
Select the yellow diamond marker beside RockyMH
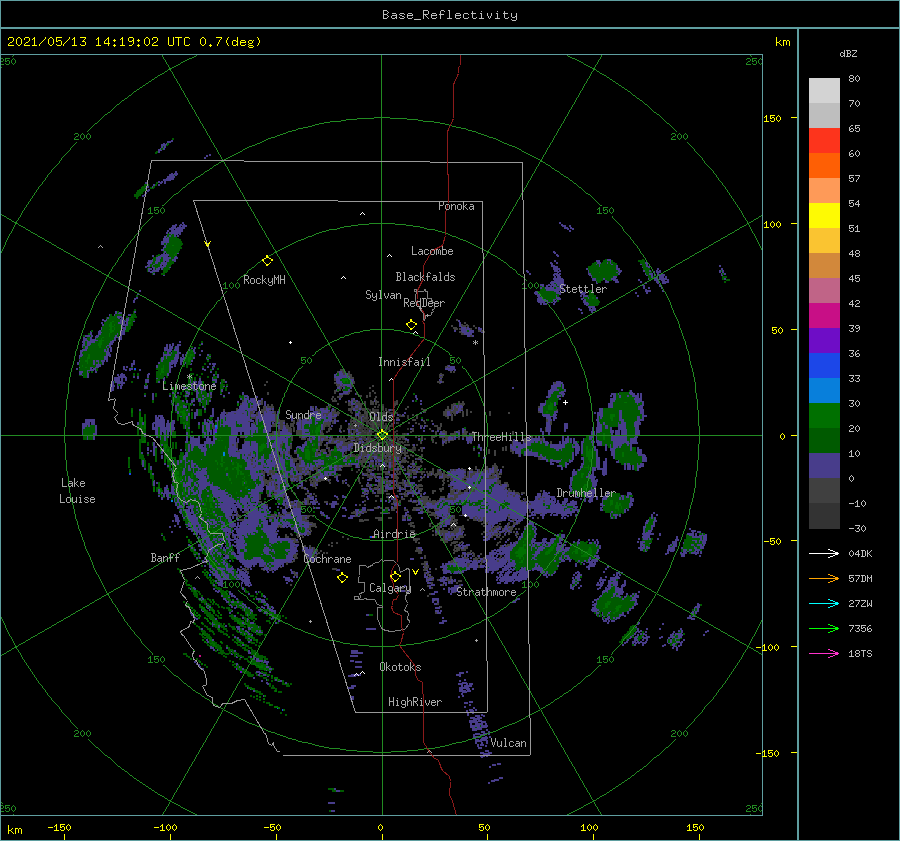pyautogui.click(x=267, y=261)
